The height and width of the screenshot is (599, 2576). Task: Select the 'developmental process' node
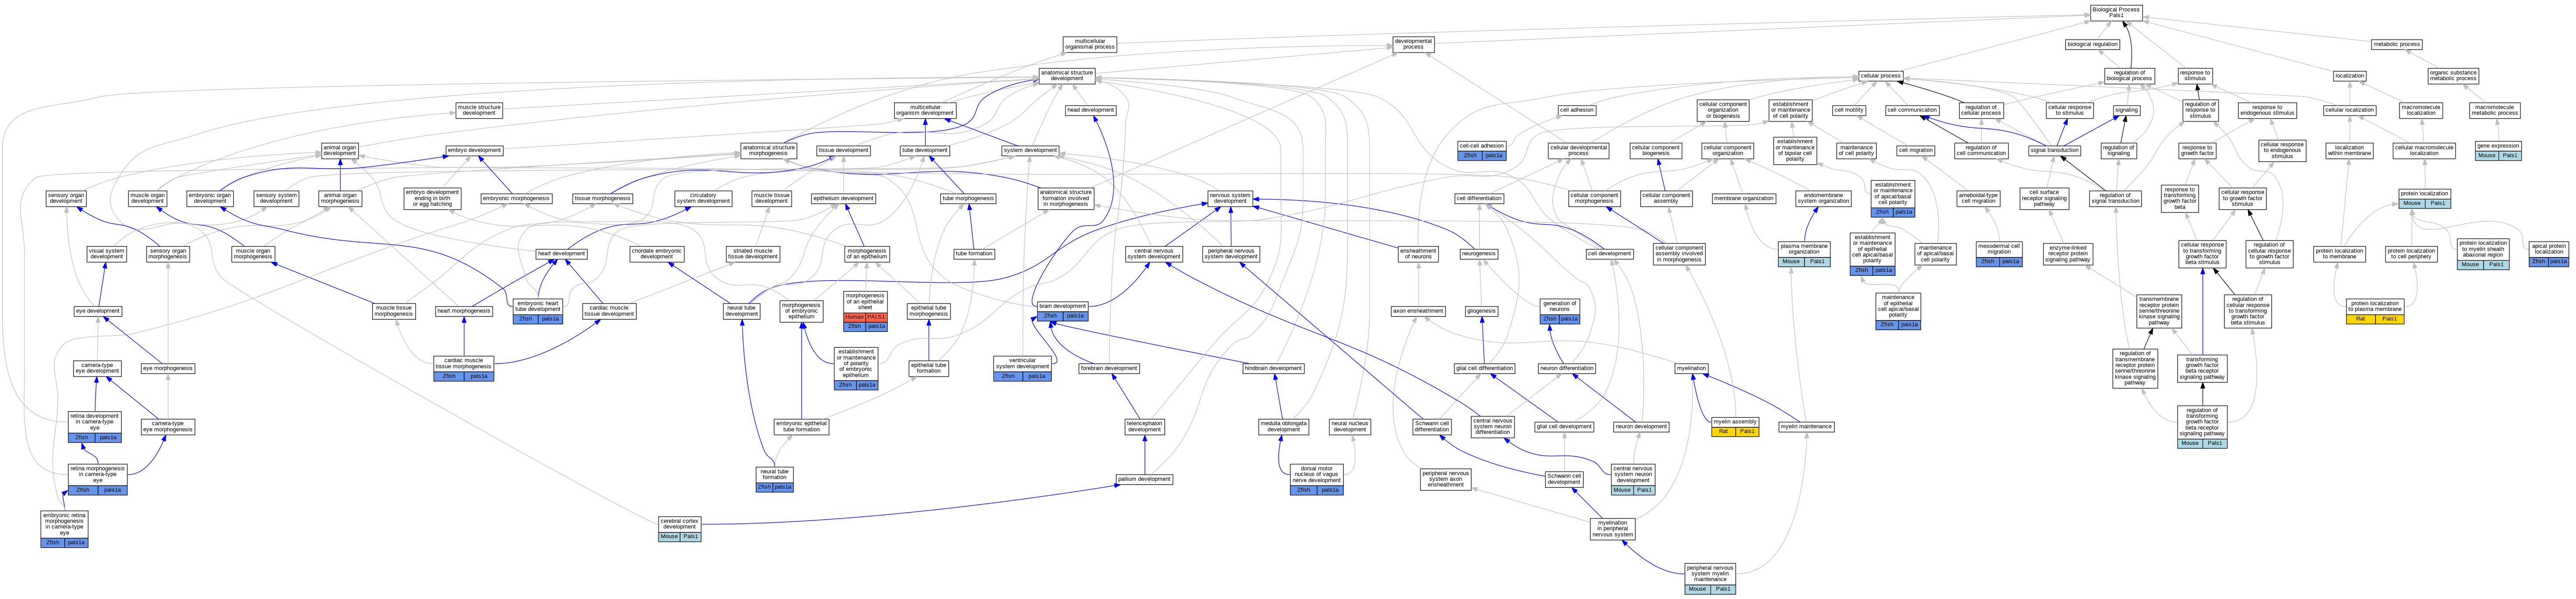[x=1413, y=44]
